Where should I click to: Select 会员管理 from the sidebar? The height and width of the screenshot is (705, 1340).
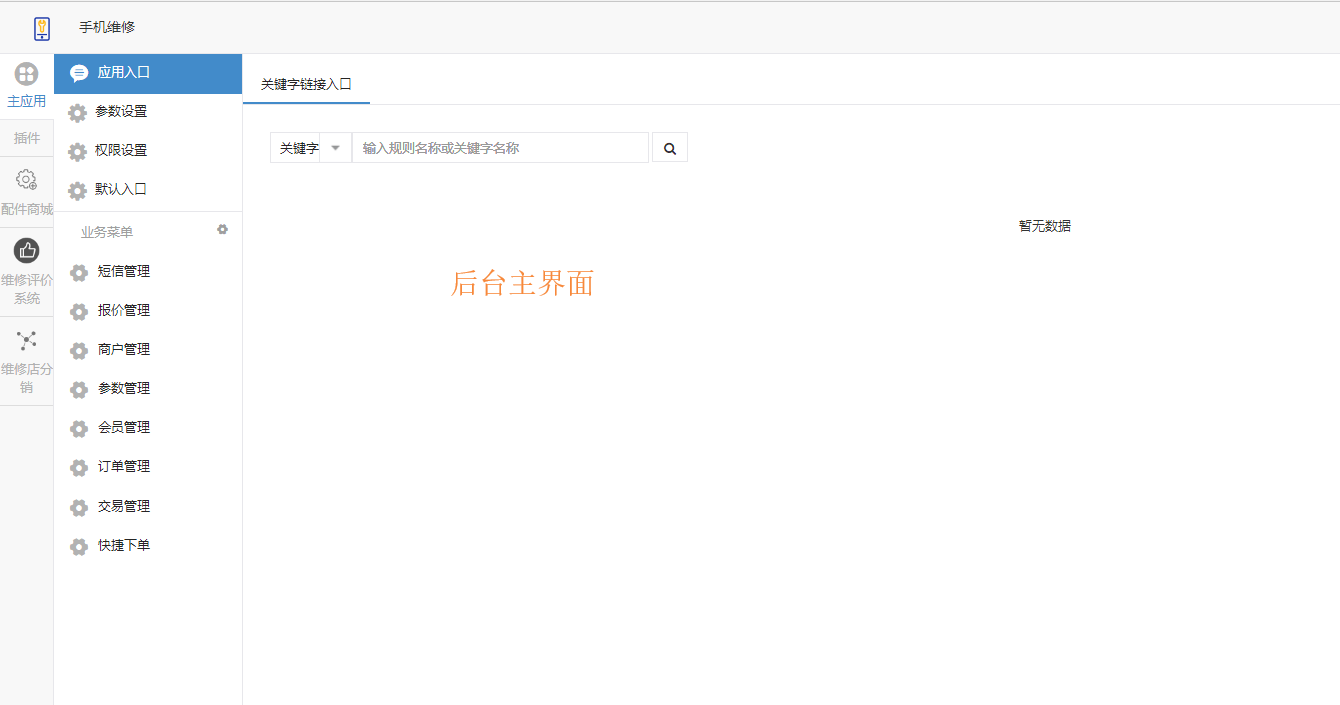click(x=121, y=428)
